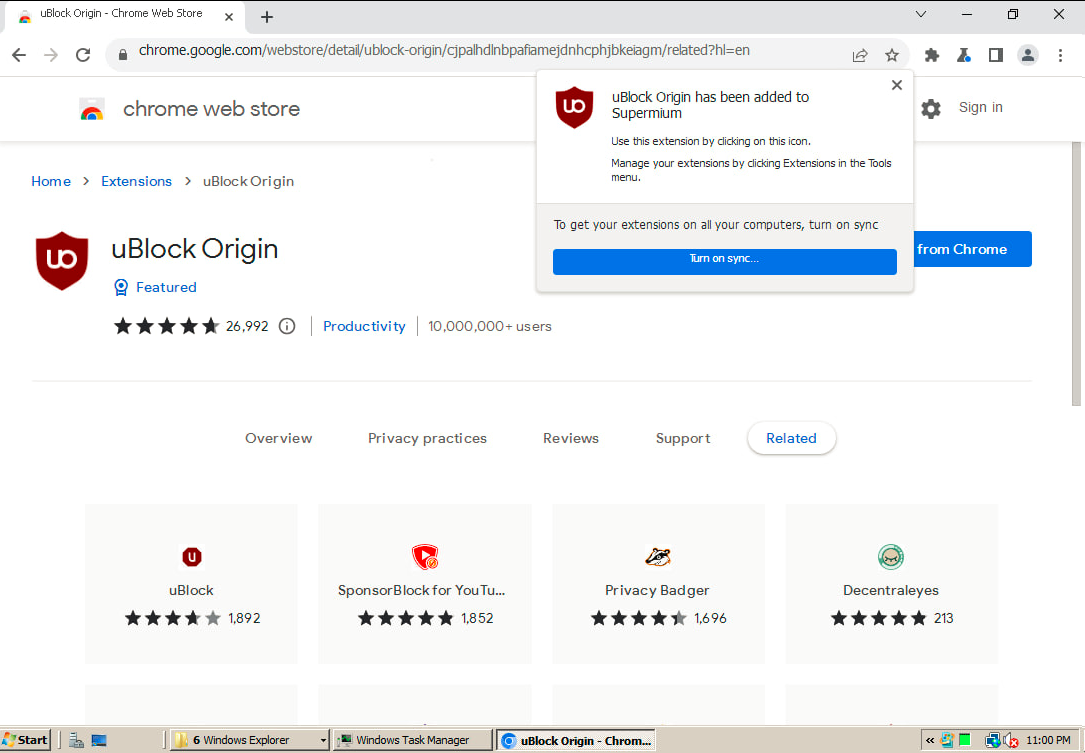Open the tab search chevron

[x=920, y=14]
